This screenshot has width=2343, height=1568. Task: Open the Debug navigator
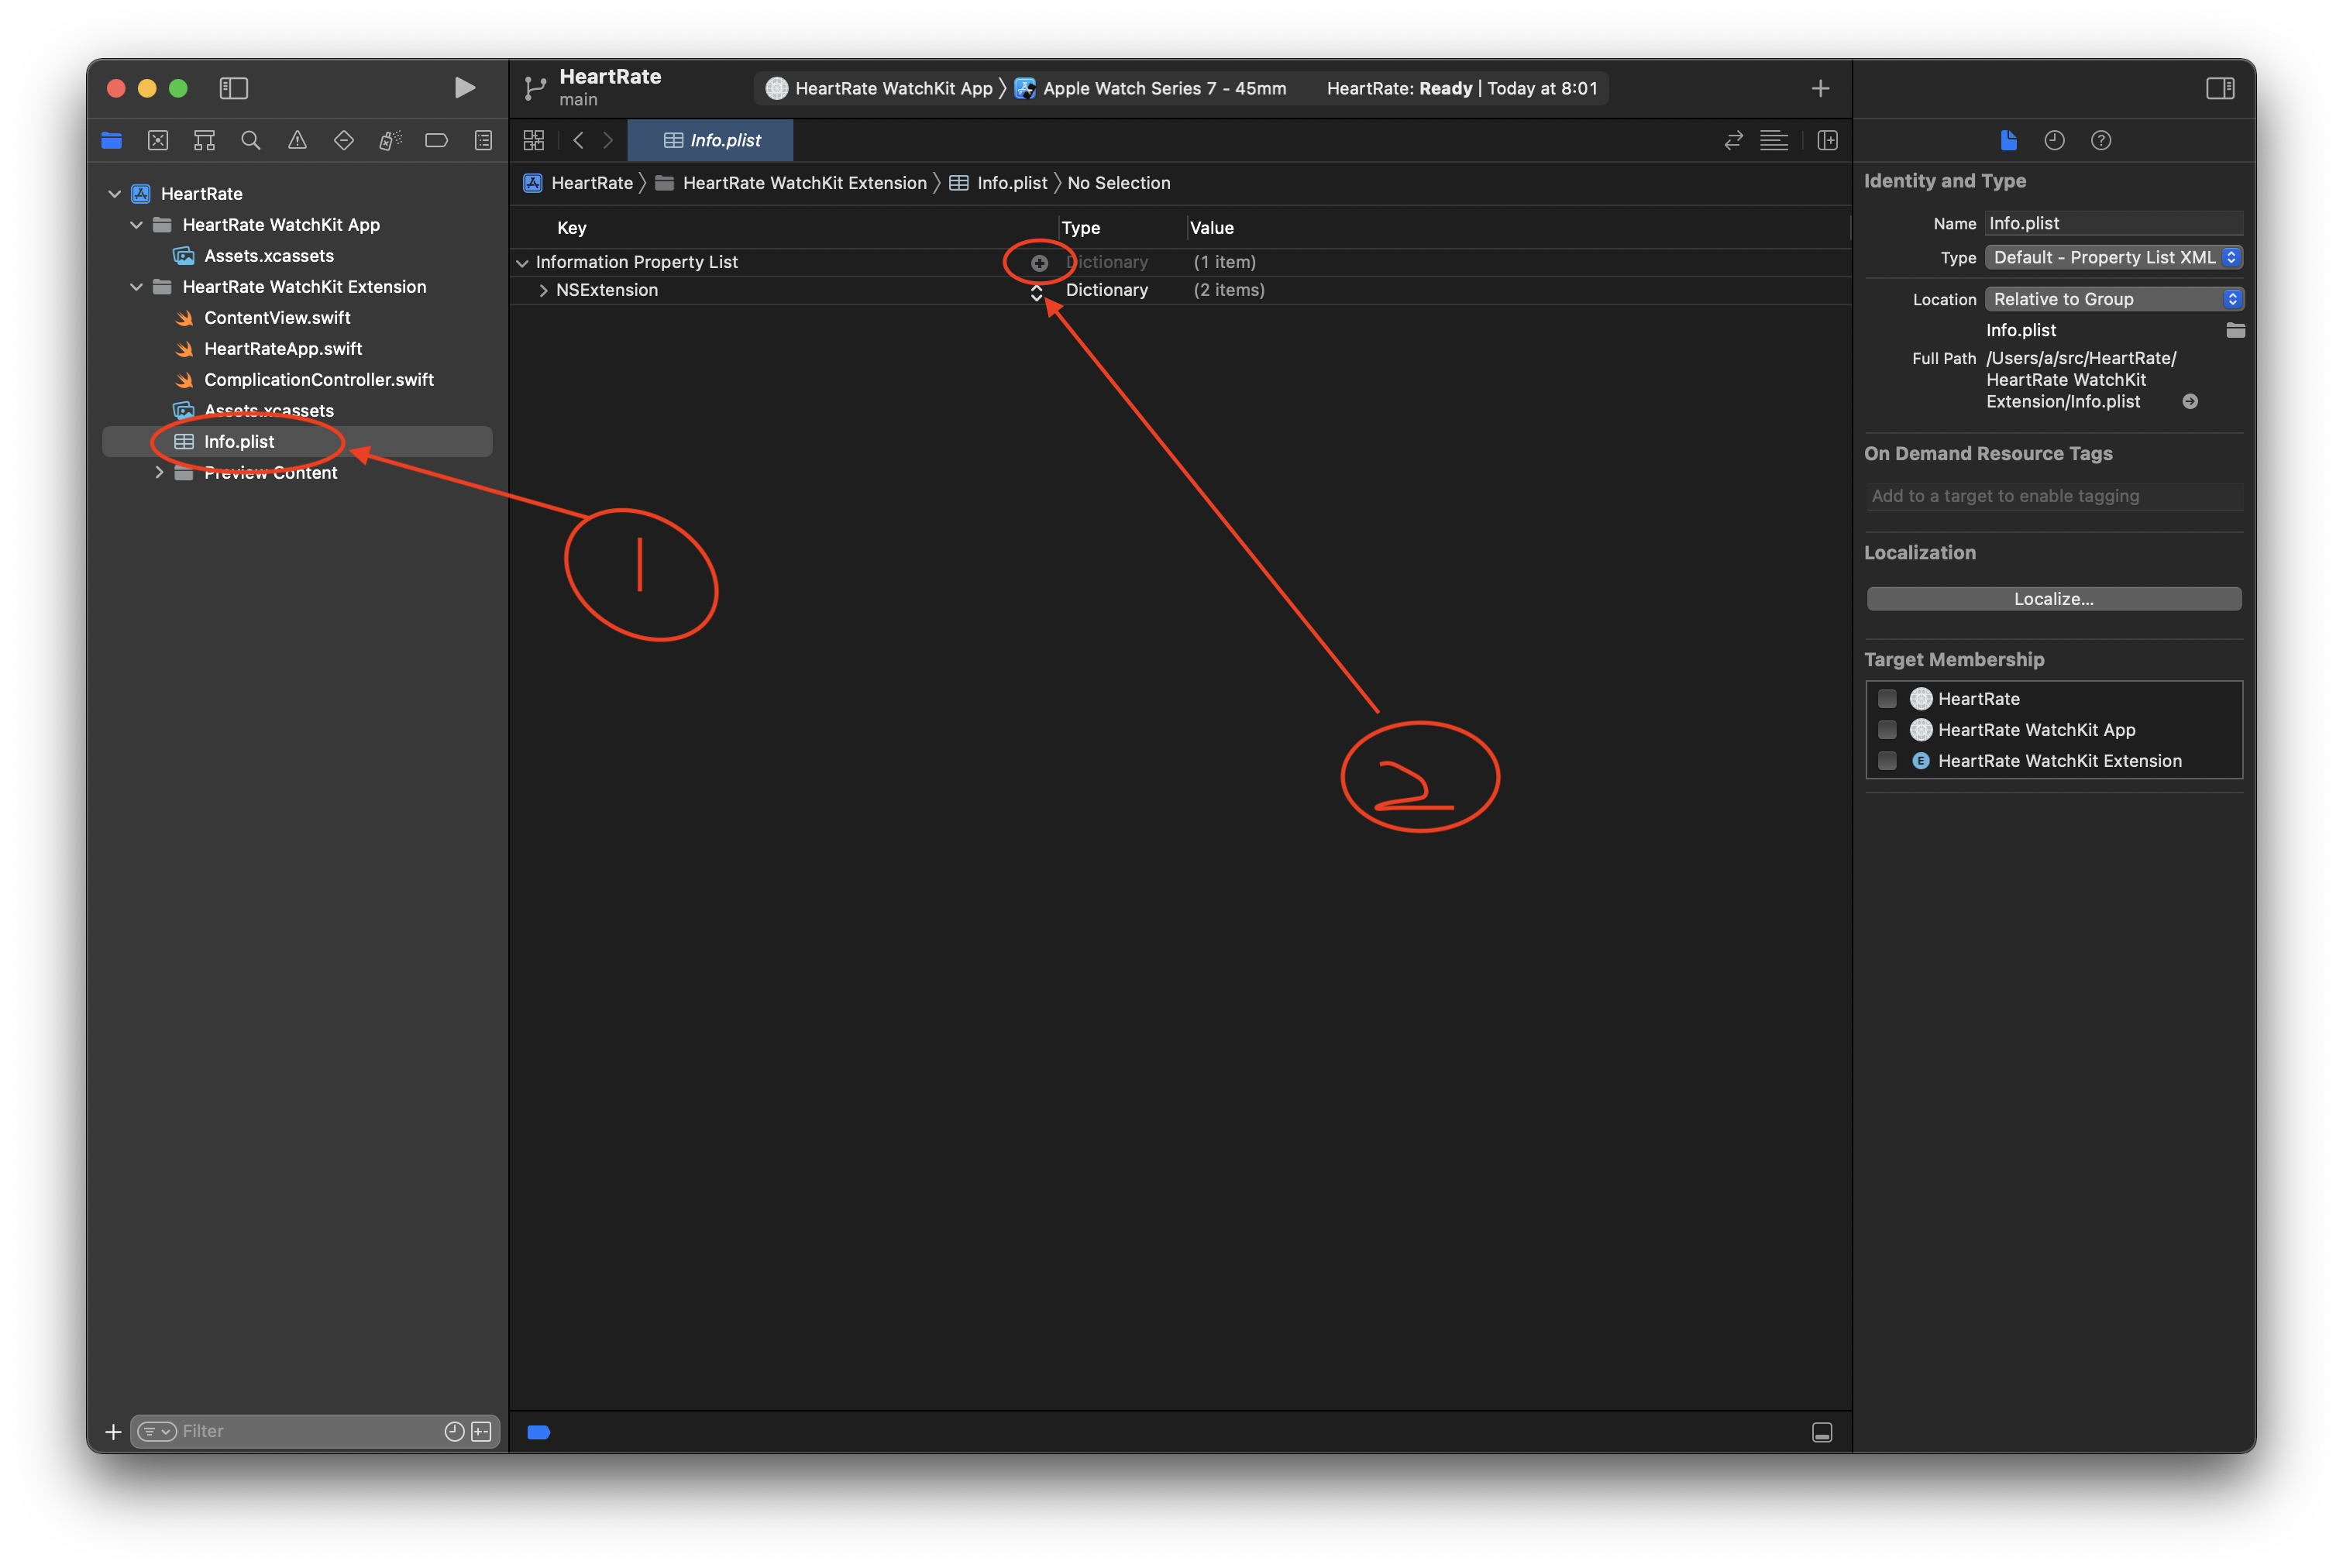[390, 141]
